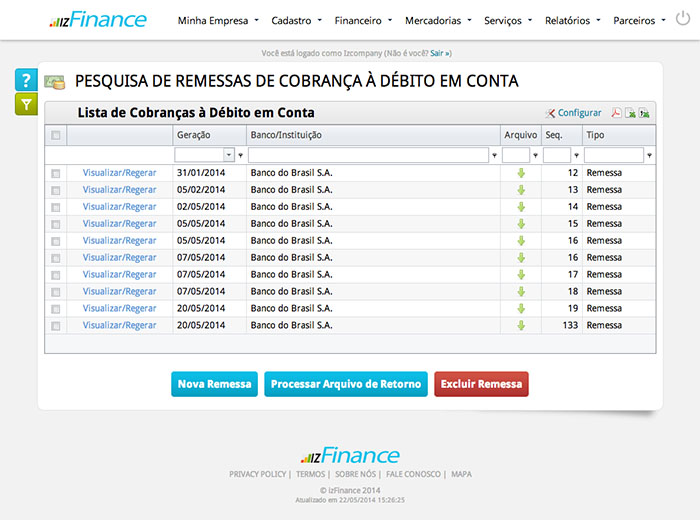
Task: Click the power logout icon
Action: pyautogui.click(x=683, y=19)
